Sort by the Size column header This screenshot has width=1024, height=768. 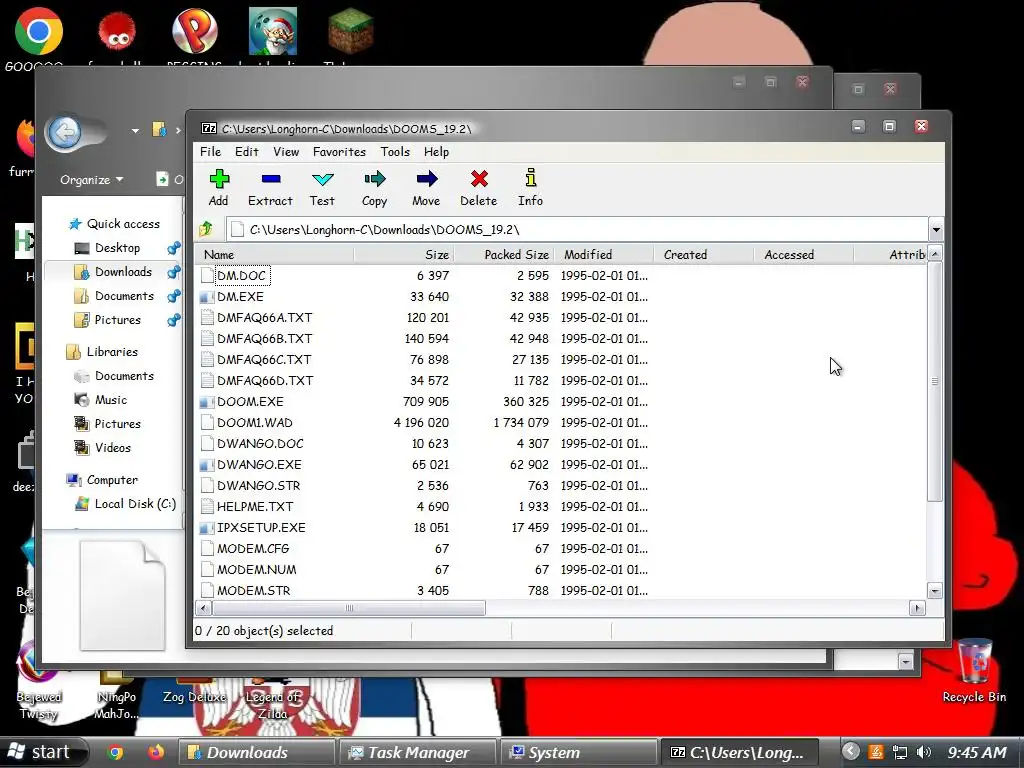click(x=404, y=255)
